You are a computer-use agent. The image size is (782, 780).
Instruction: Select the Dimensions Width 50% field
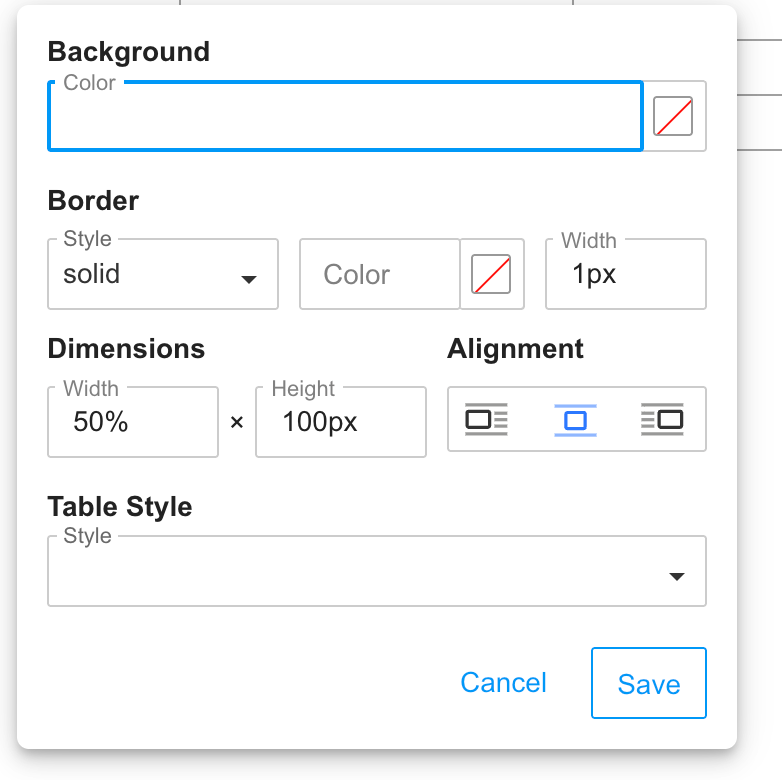(132, 422)
